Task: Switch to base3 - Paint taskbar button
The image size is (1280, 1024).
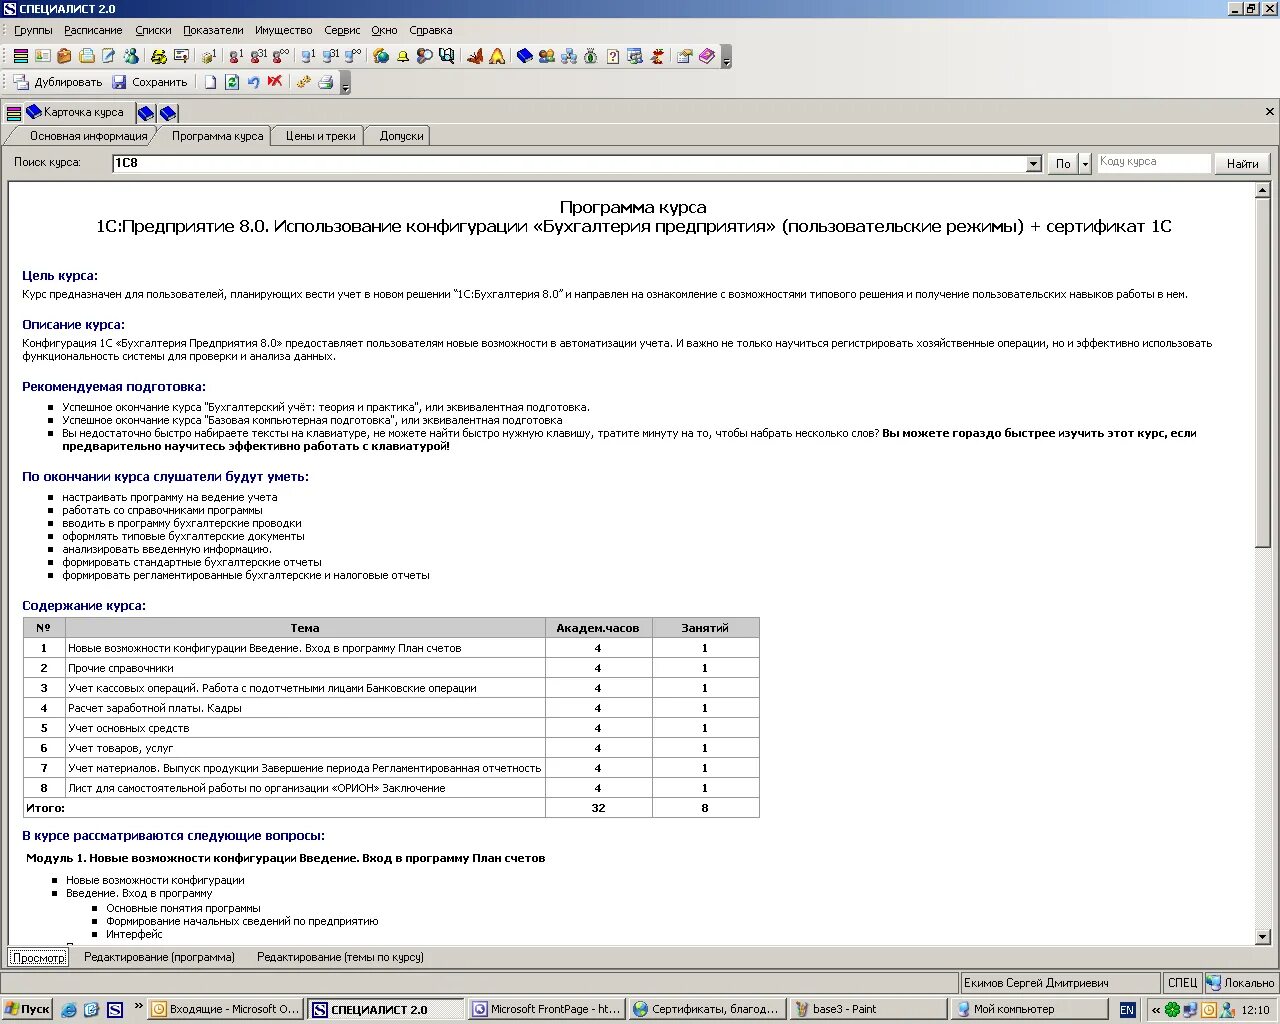Action: point(867,1009)
